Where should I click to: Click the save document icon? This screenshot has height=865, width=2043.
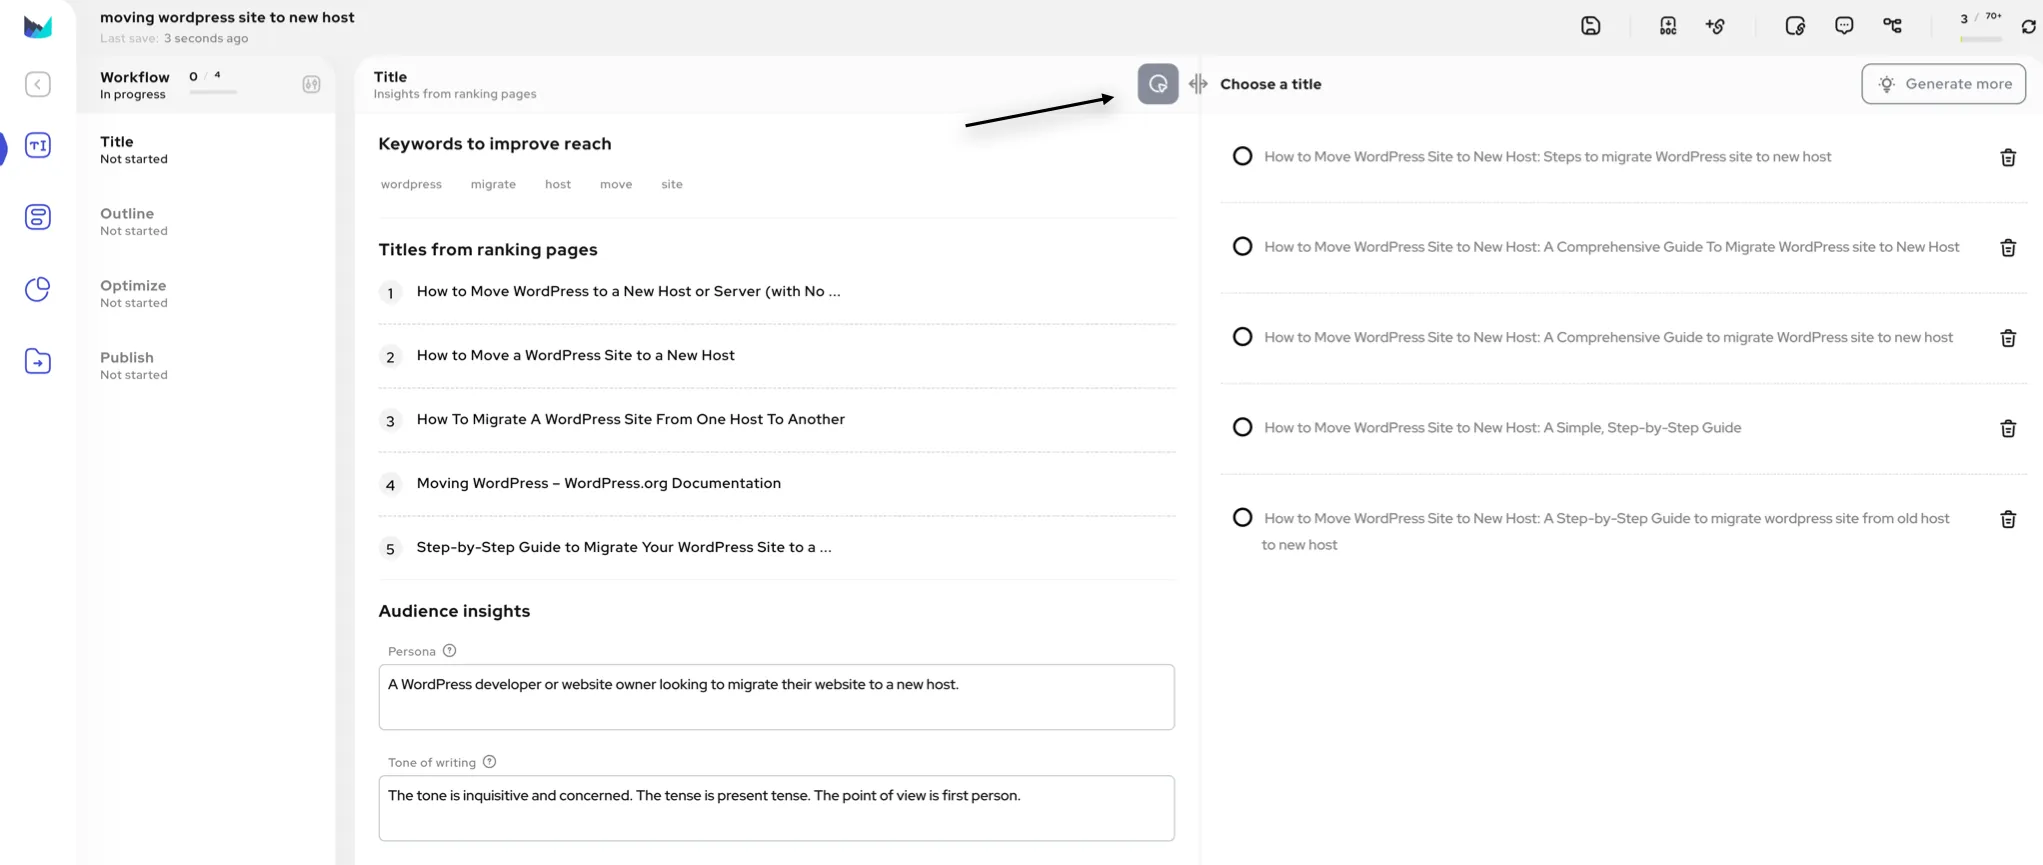pos(1590,26)
